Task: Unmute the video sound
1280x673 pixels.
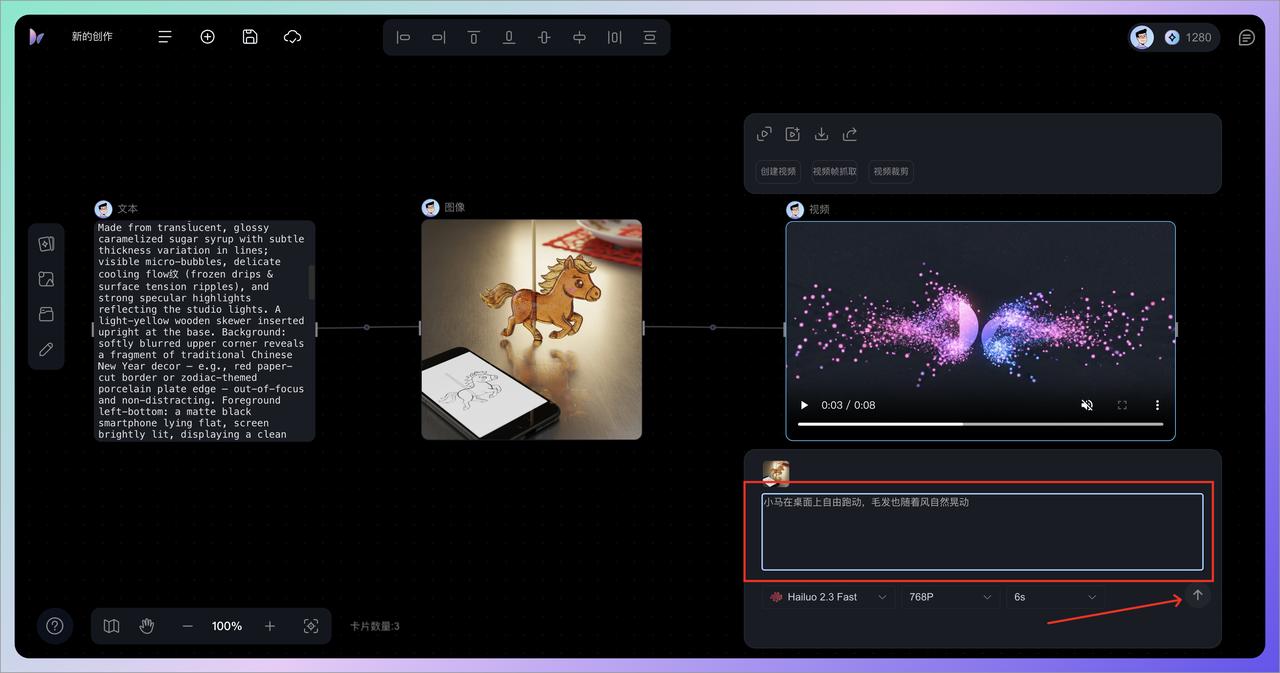Action: tap(1087, 405)
